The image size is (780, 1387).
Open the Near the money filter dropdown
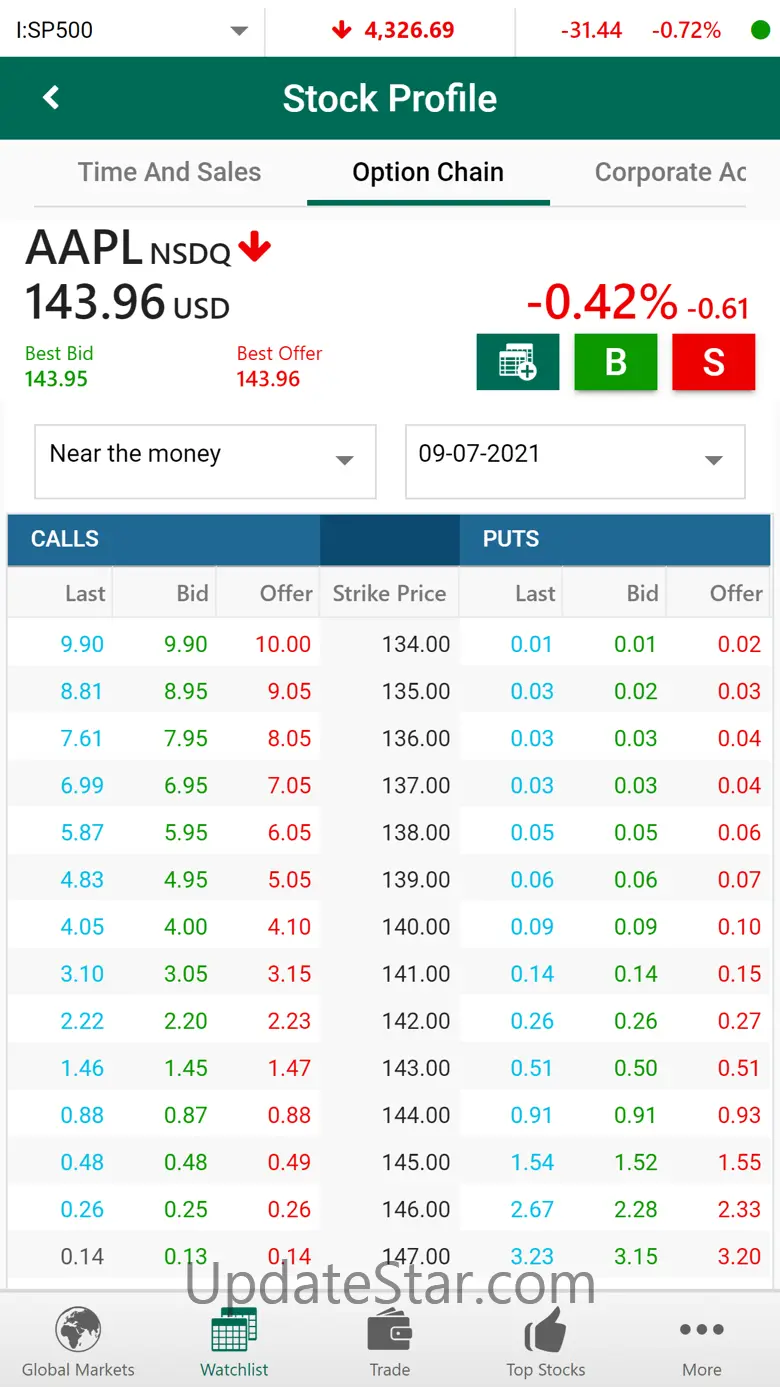click(205, 461)
